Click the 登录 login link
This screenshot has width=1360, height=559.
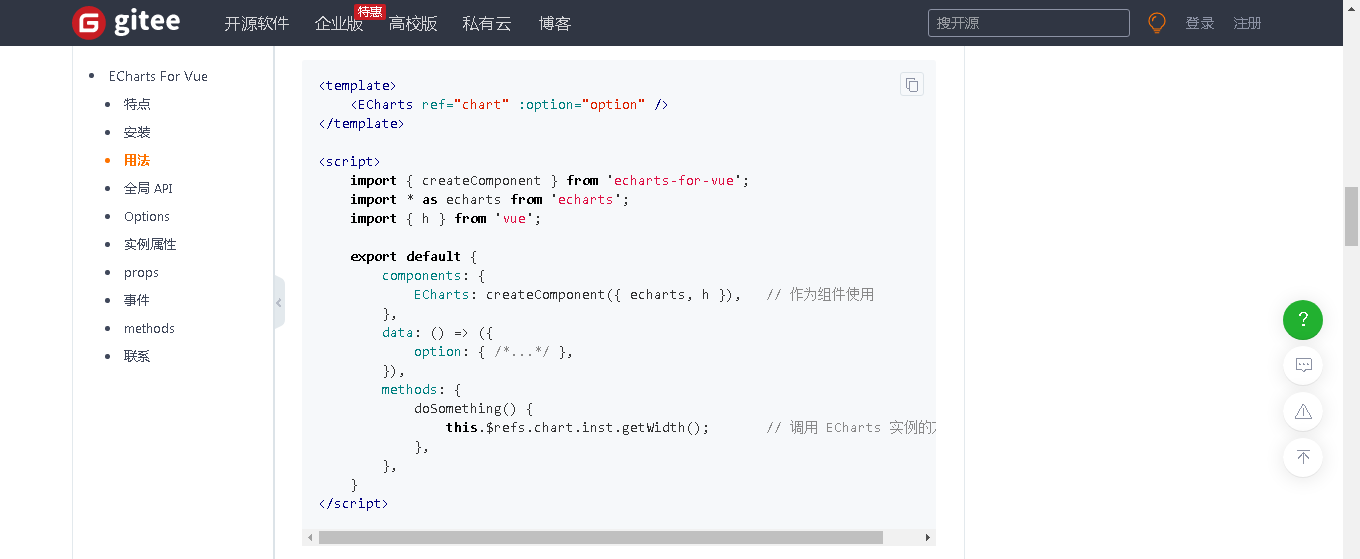click(x=1199, y=23)
